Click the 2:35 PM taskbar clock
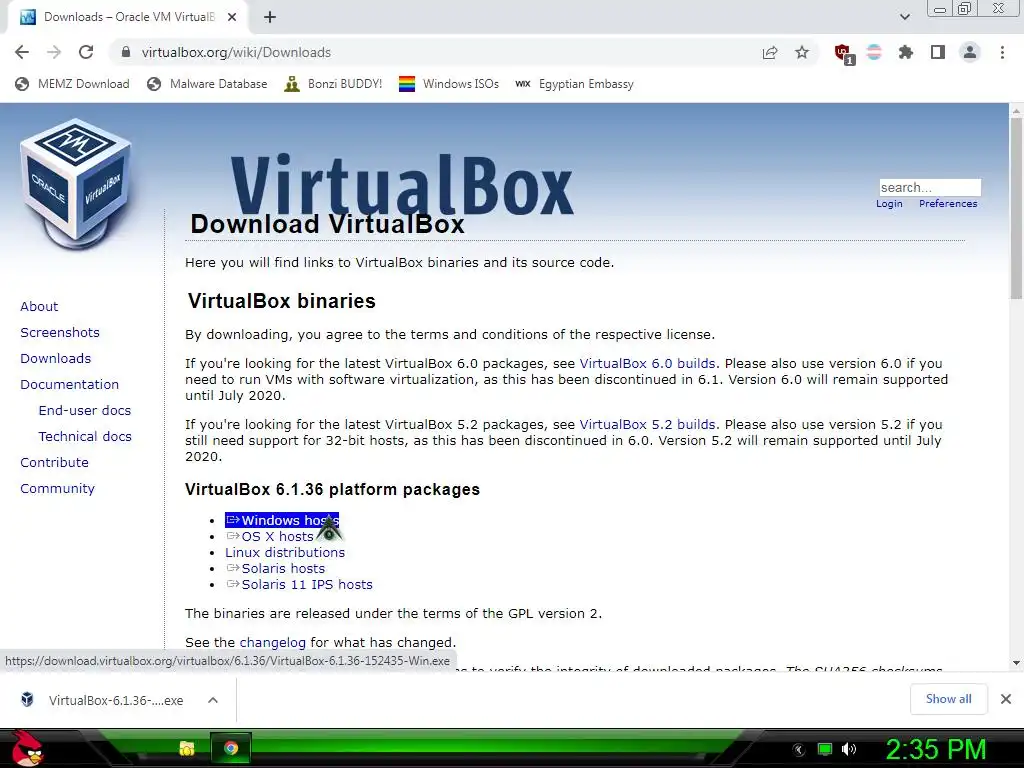 pyautogui.click(x=936, y=749)
